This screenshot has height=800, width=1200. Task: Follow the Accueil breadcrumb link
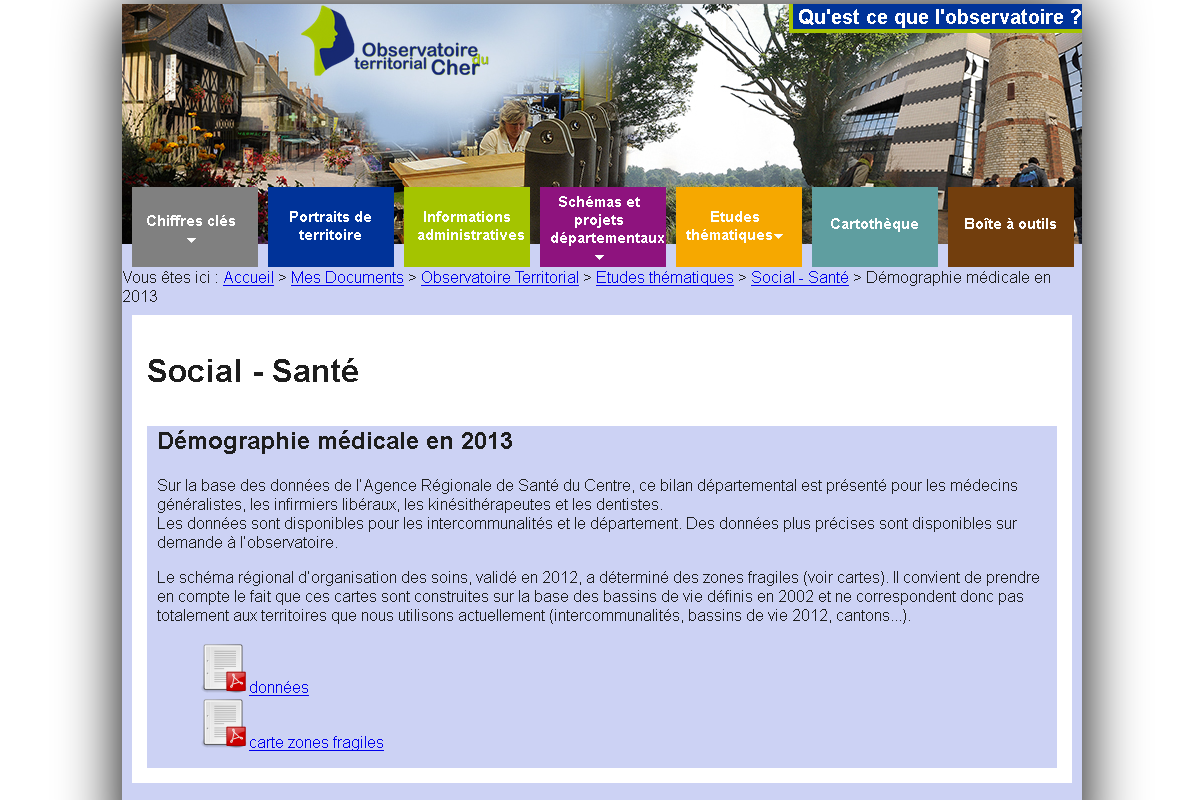[x=248, y=278]
